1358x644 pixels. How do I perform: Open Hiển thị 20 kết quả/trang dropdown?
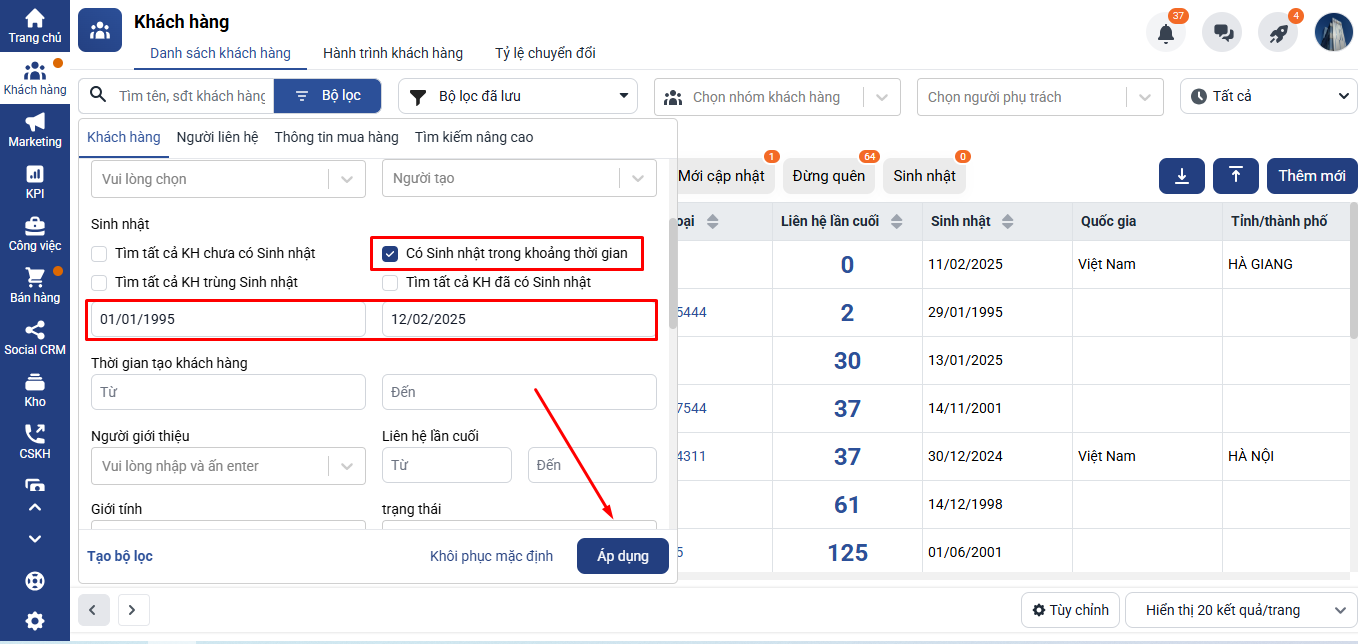coord(1240,610)
